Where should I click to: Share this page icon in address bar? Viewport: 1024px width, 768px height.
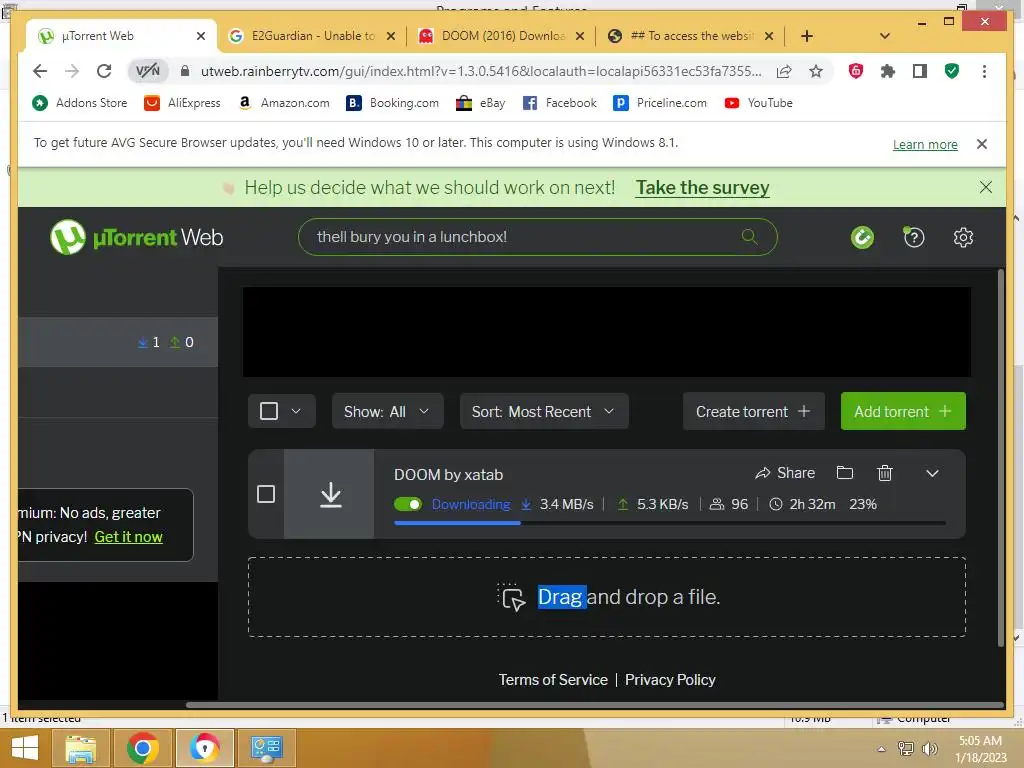pos(784,71)
